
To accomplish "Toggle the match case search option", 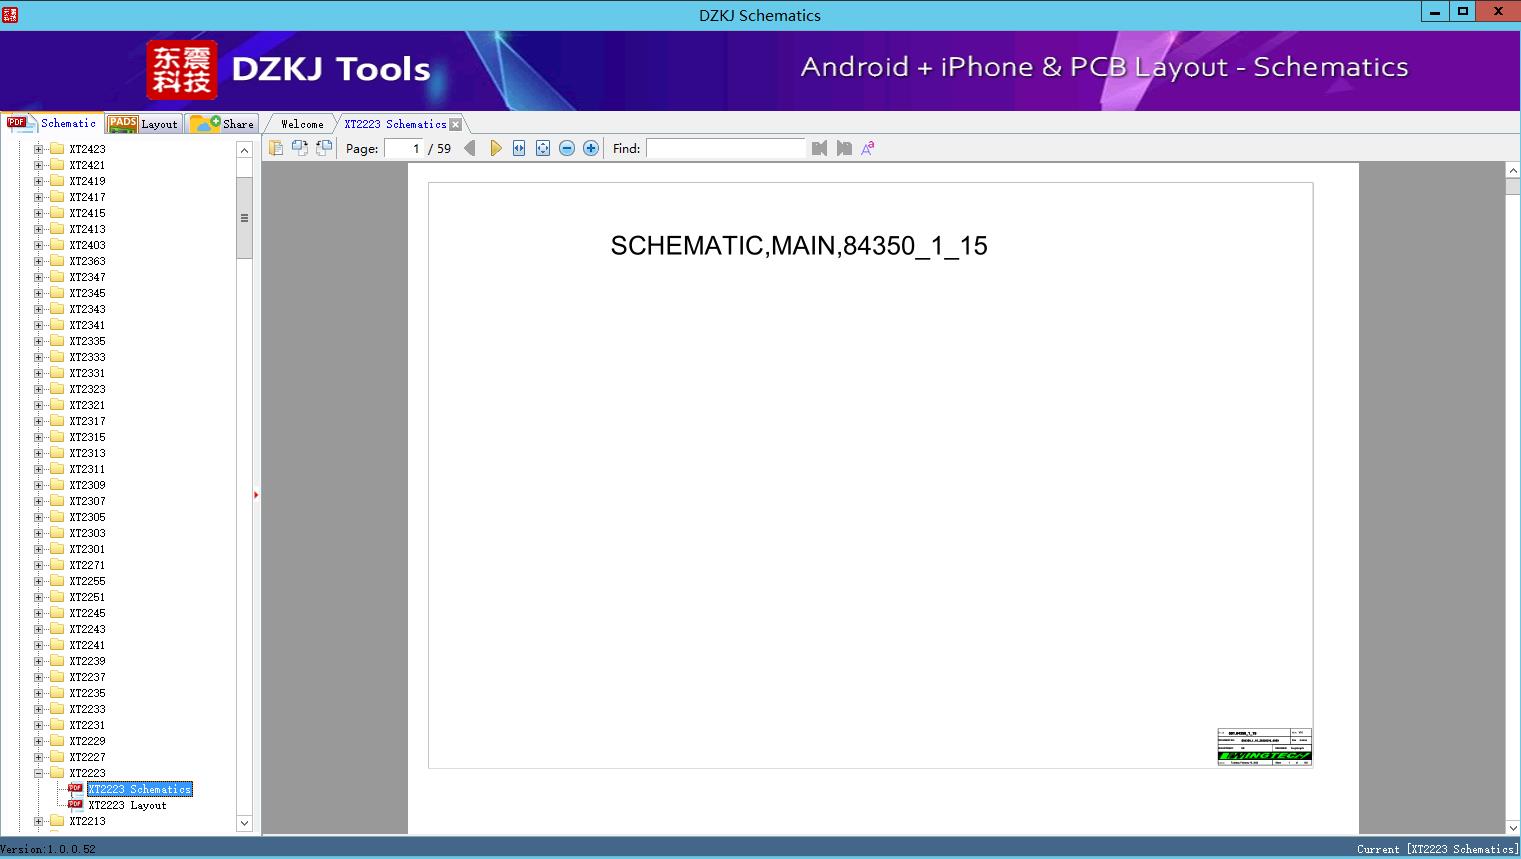I will (x=868, y=148).
